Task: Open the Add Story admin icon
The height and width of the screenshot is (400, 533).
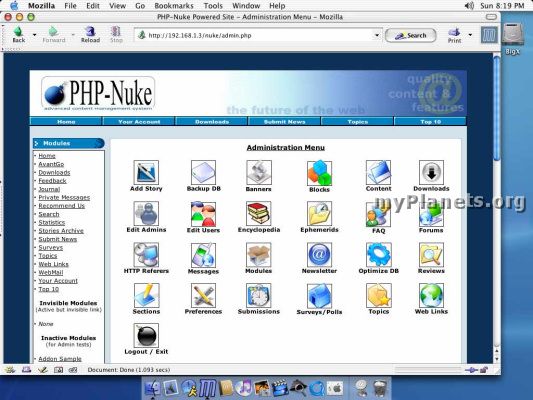Action: coord(146,172)
